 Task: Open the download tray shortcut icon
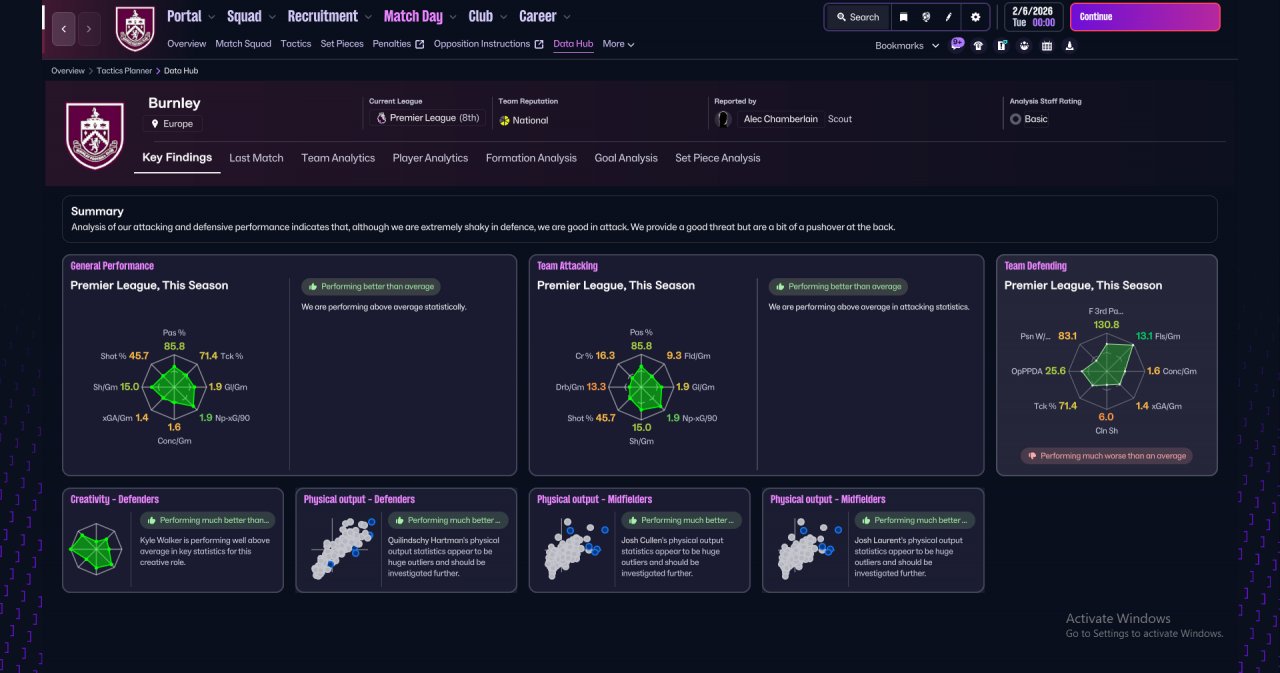(x=1070, y=45)
